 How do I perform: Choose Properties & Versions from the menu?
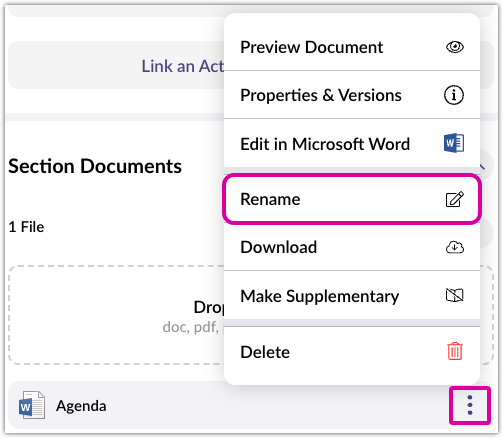tap(352, 95)
